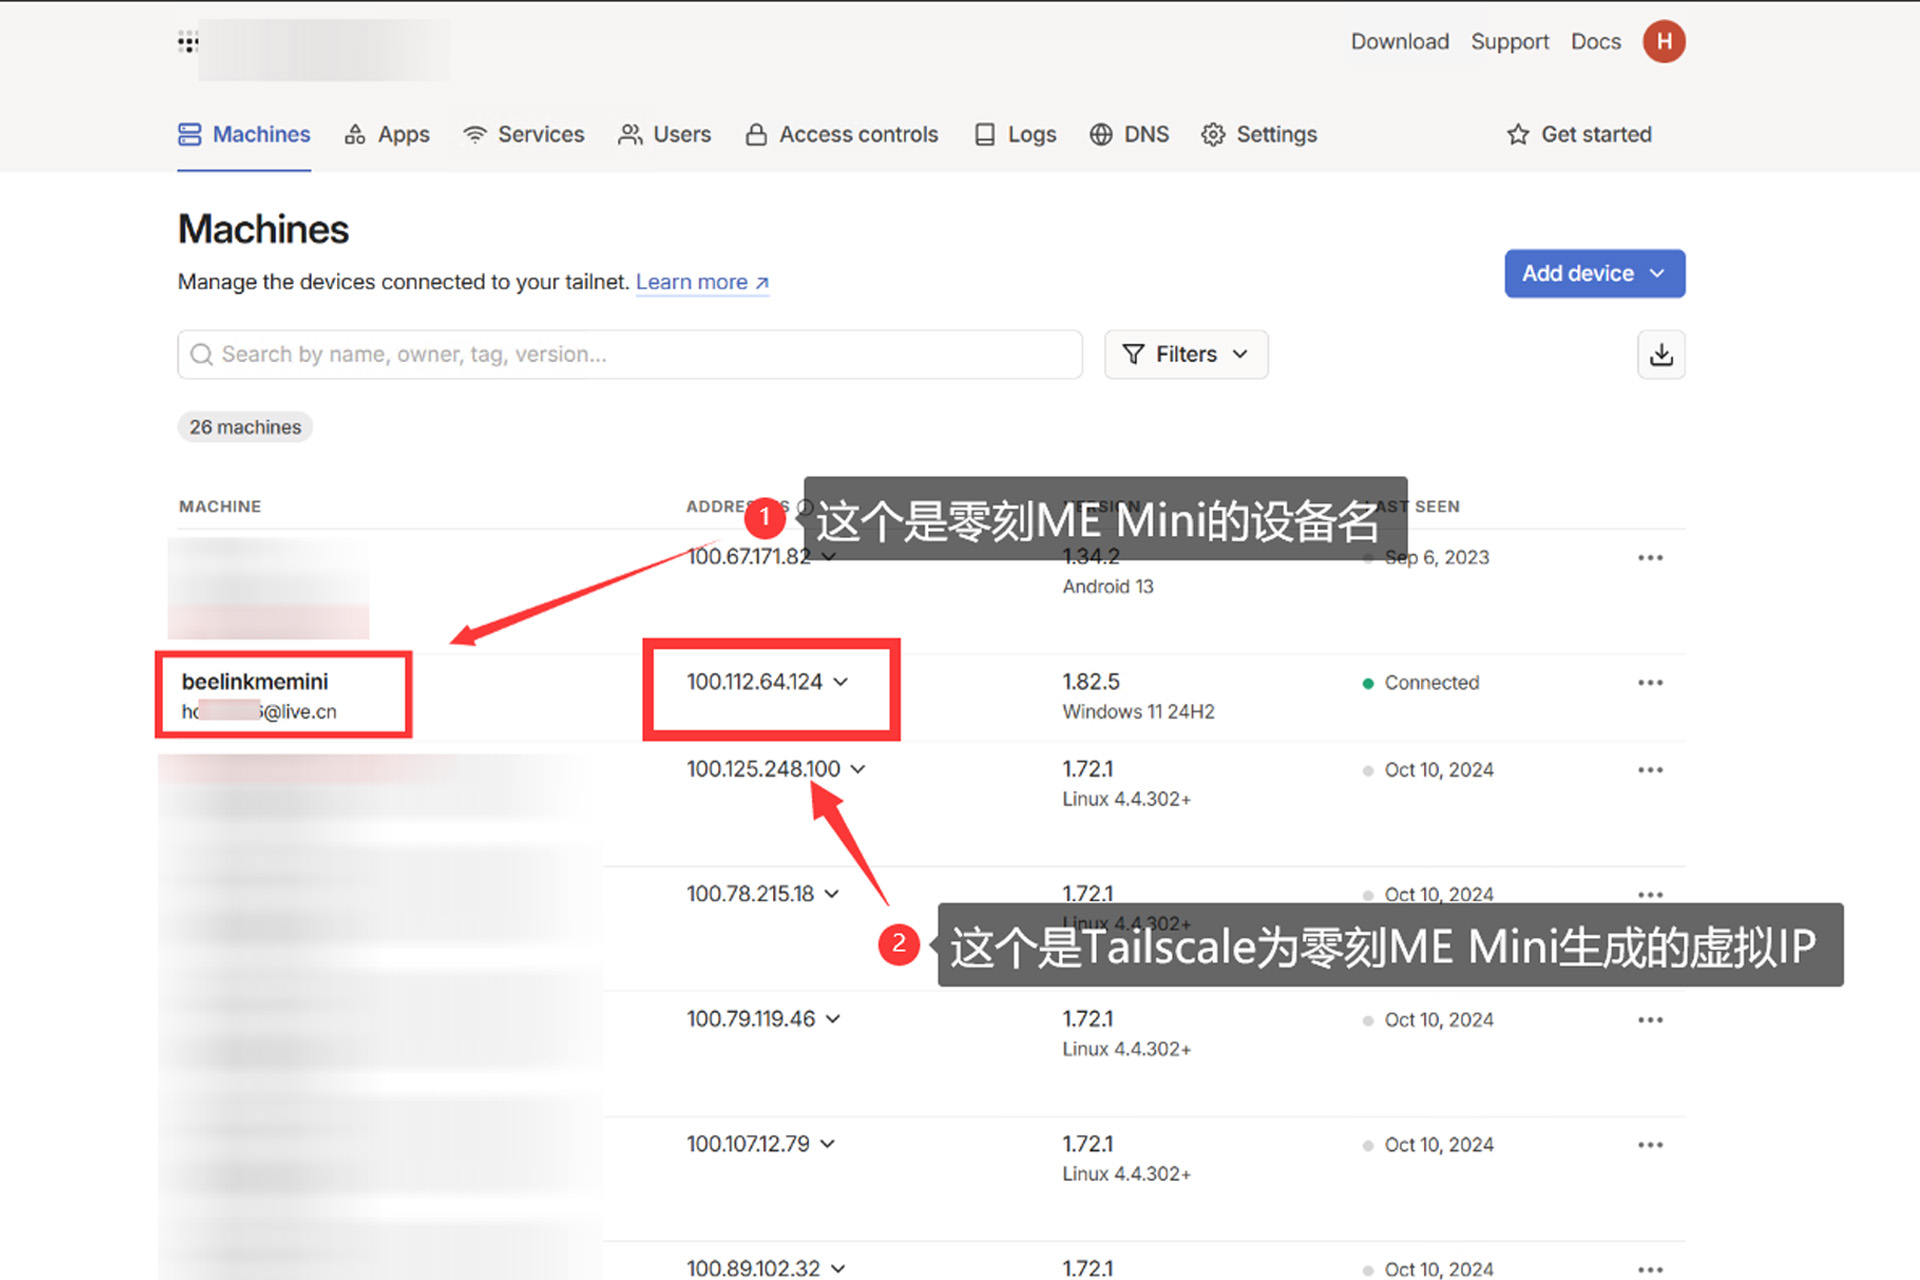Focus the machine search field
1920x1280 pixels.
pyautogui.click(x=630, y=354)
